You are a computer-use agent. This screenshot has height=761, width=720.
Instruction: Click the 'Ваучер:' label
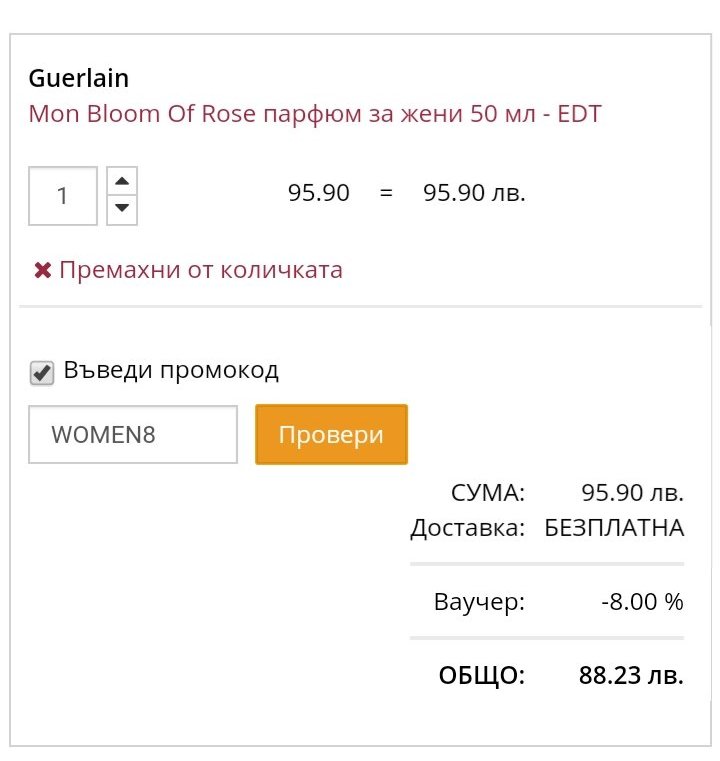pos(479,602)
